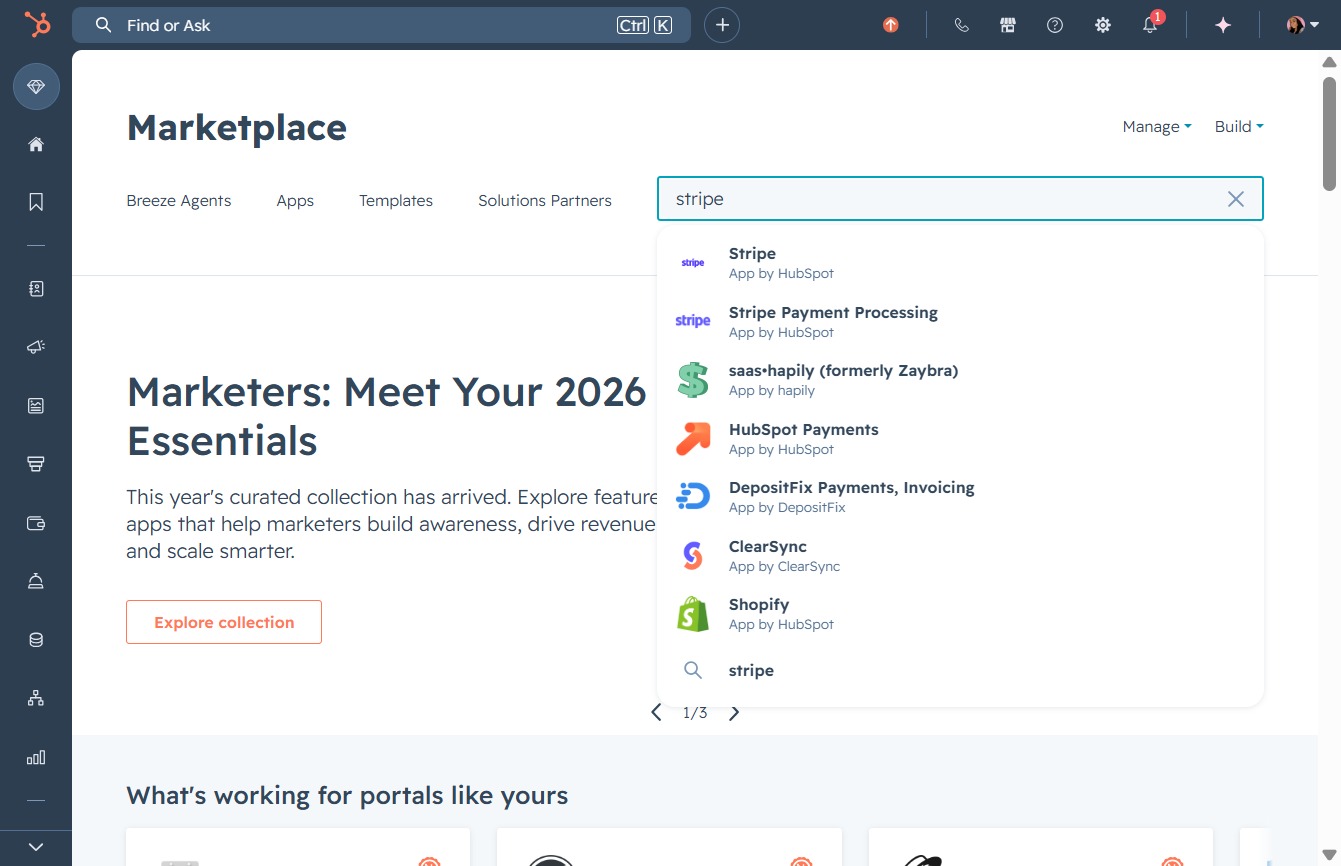Click the marketplace storefront icon in top bar
The height and width of the screenshot is (866, 1341).
click(1008, 25)
